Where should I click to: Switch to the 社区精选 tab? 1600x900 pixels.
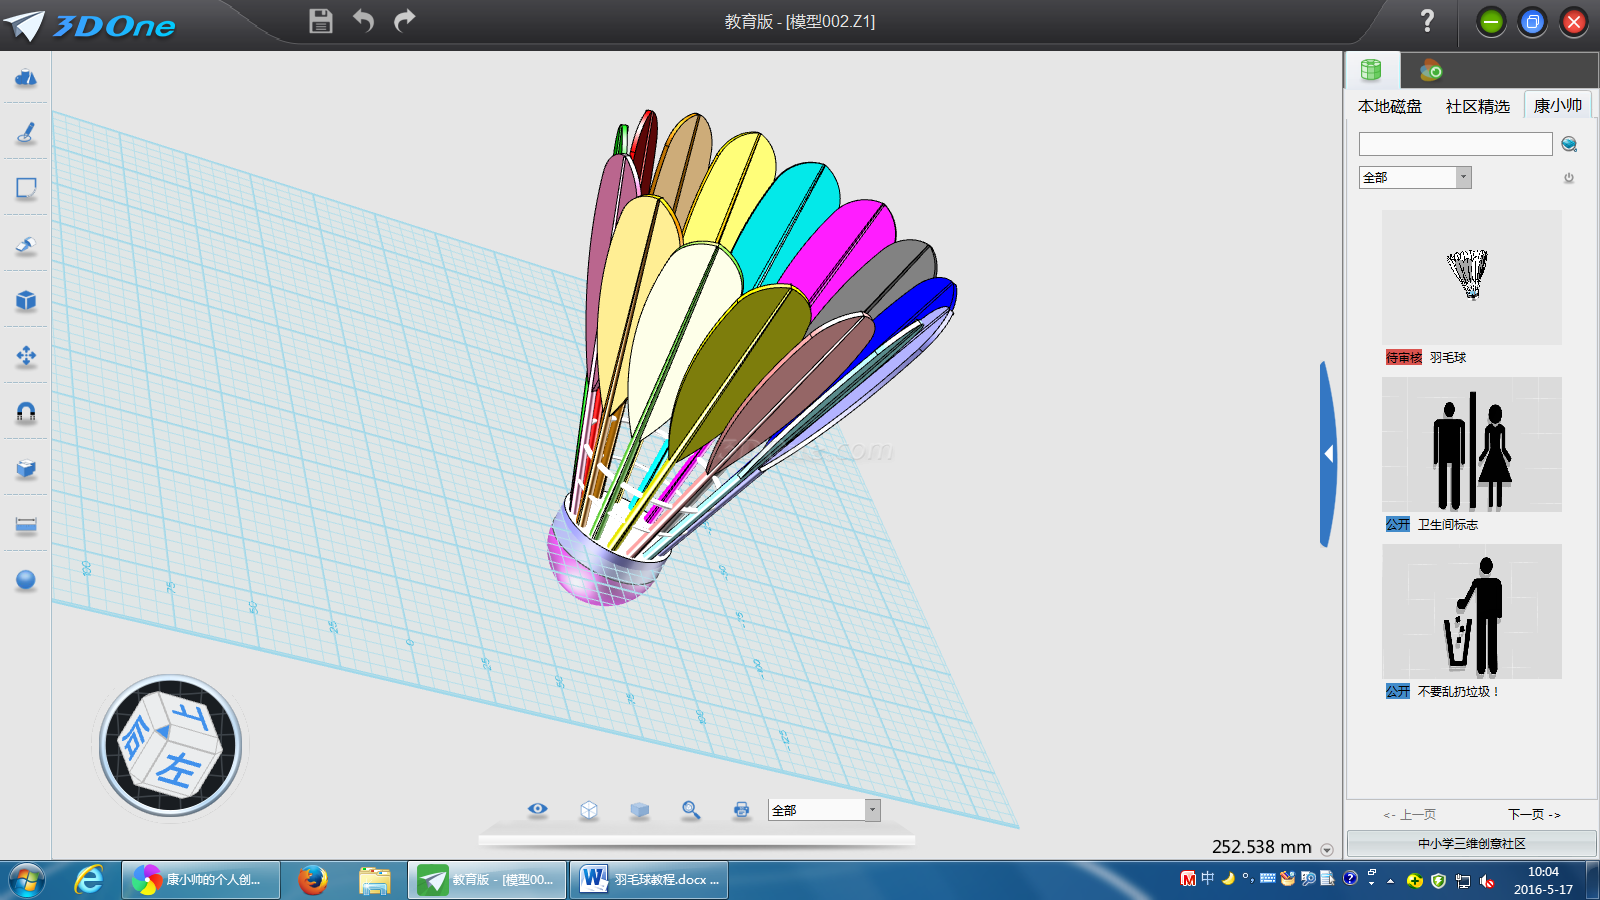(1477, 106)
